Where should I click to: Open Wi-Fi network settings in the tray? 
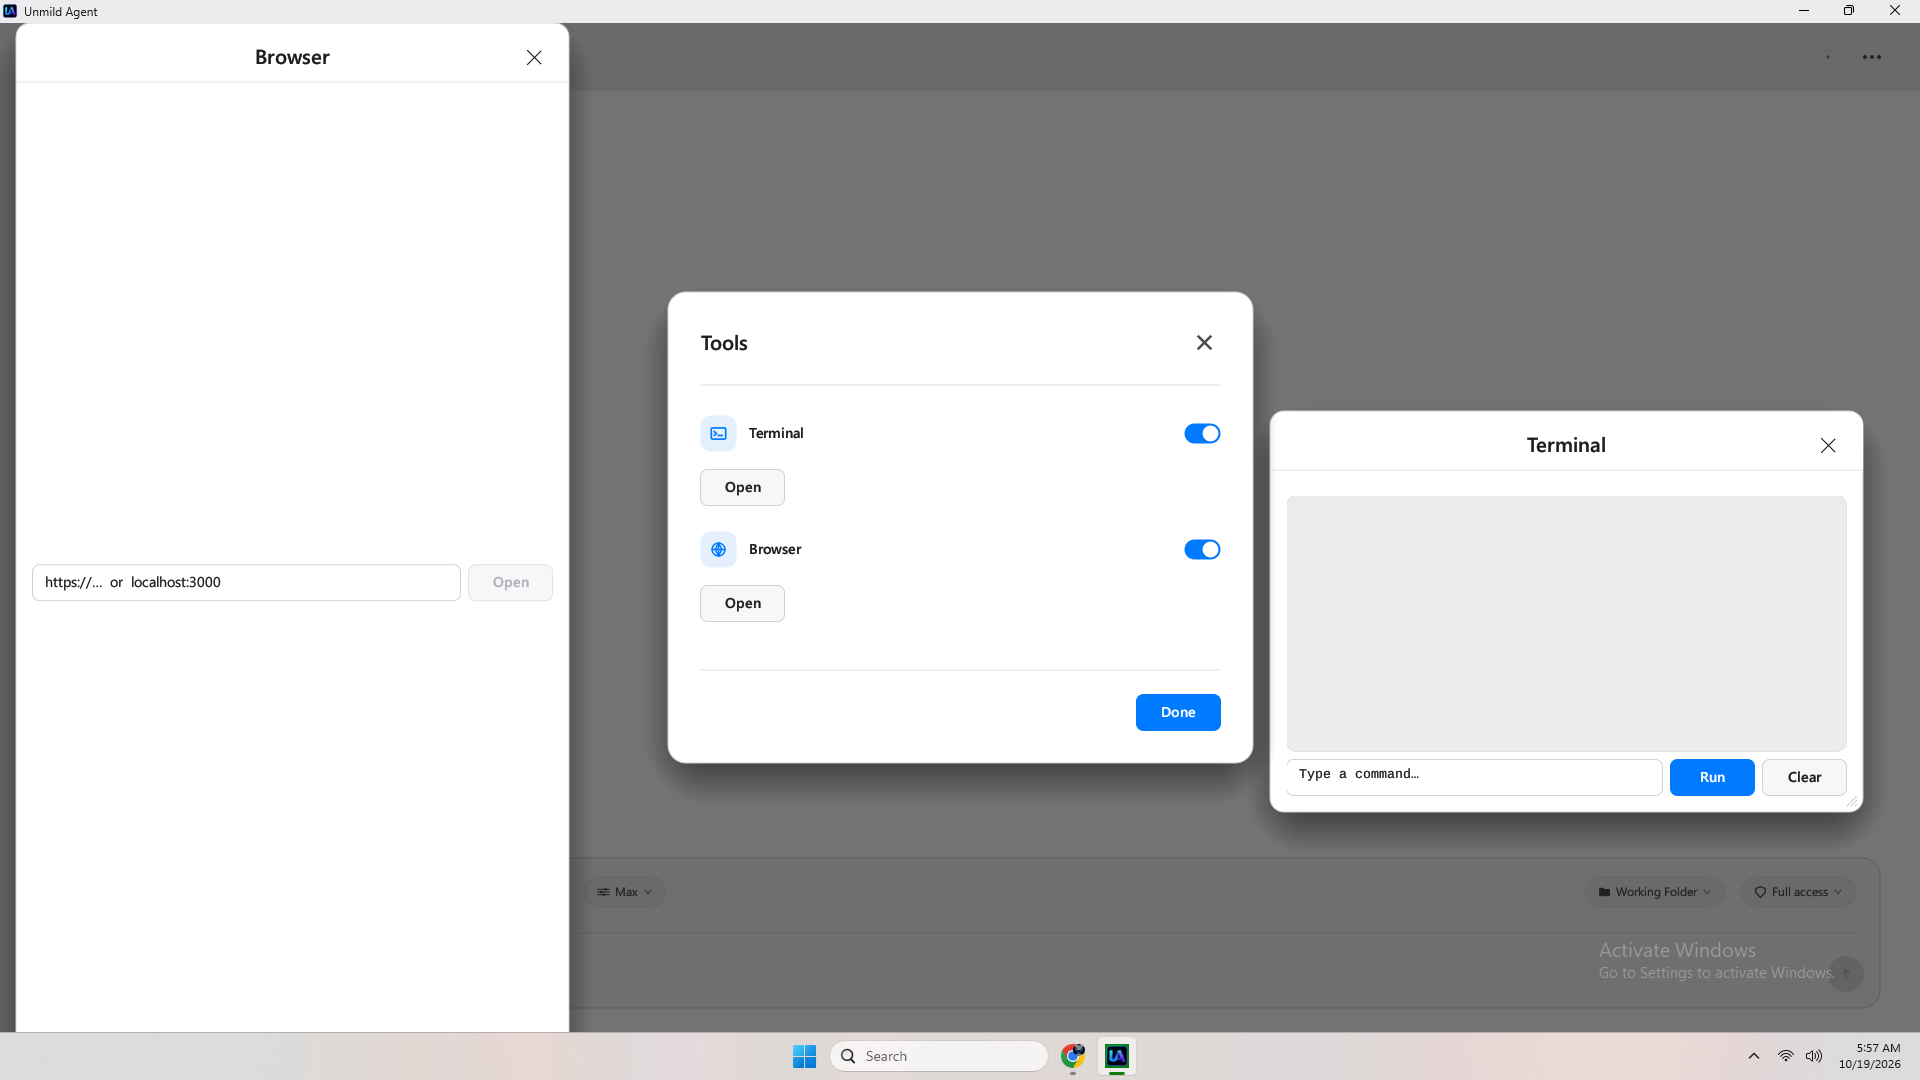coord(1785,1056)
